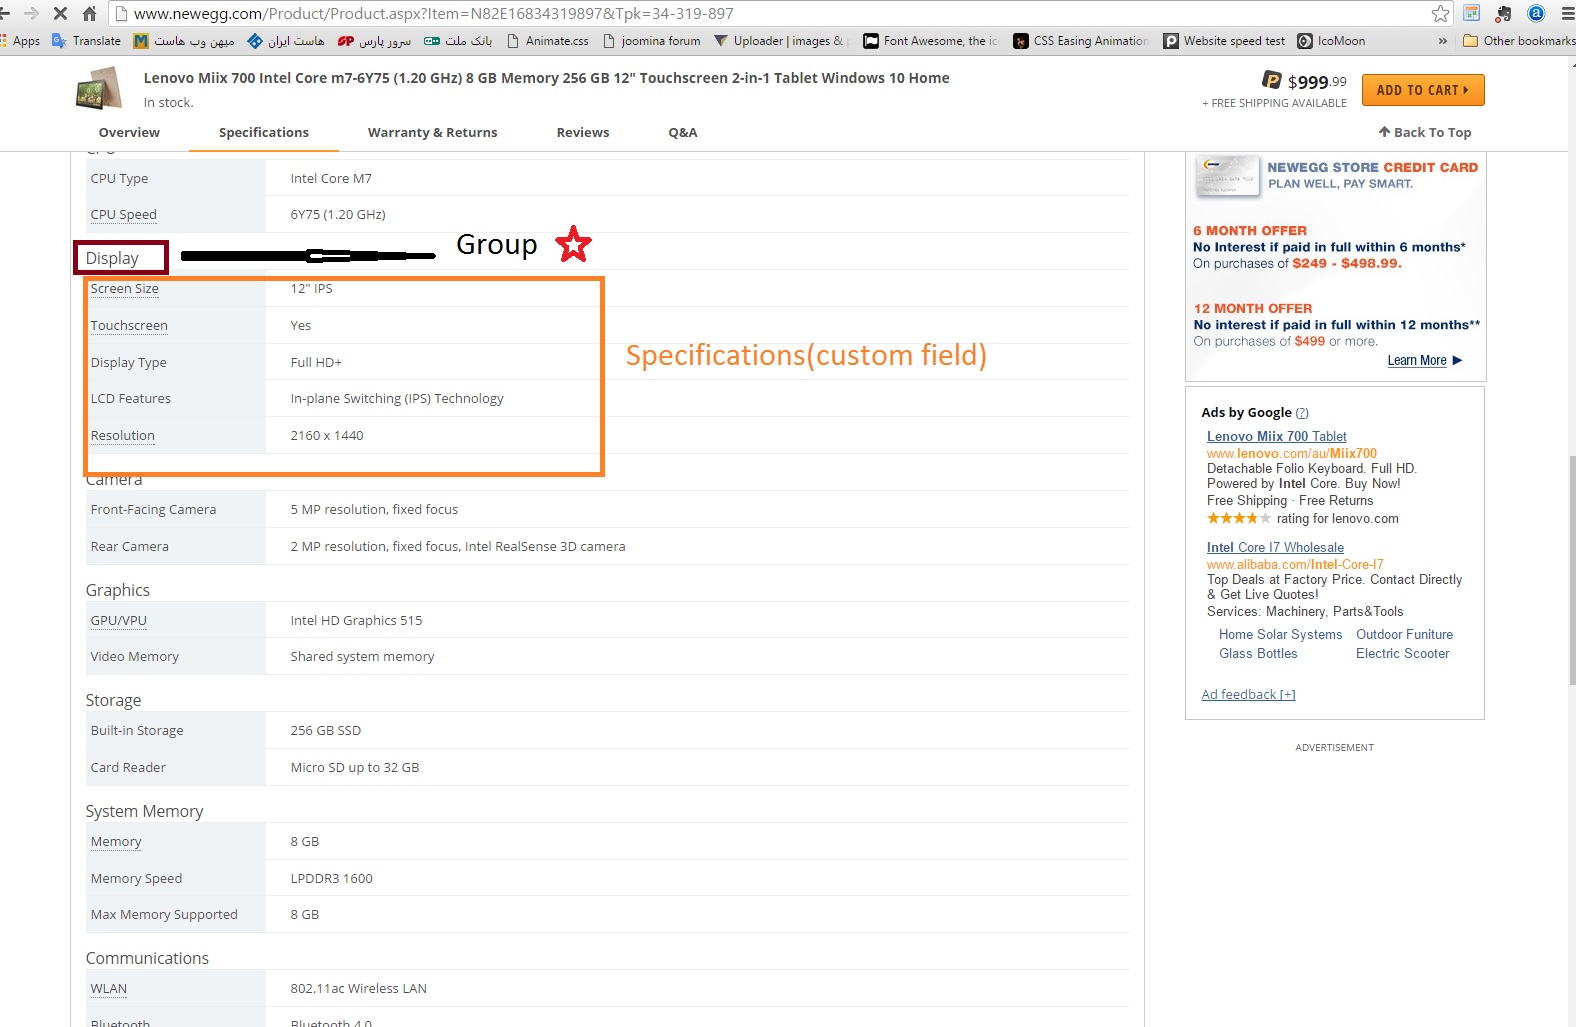
Task: Switch to the Overview tab
Action: click(x=129, y=132)
